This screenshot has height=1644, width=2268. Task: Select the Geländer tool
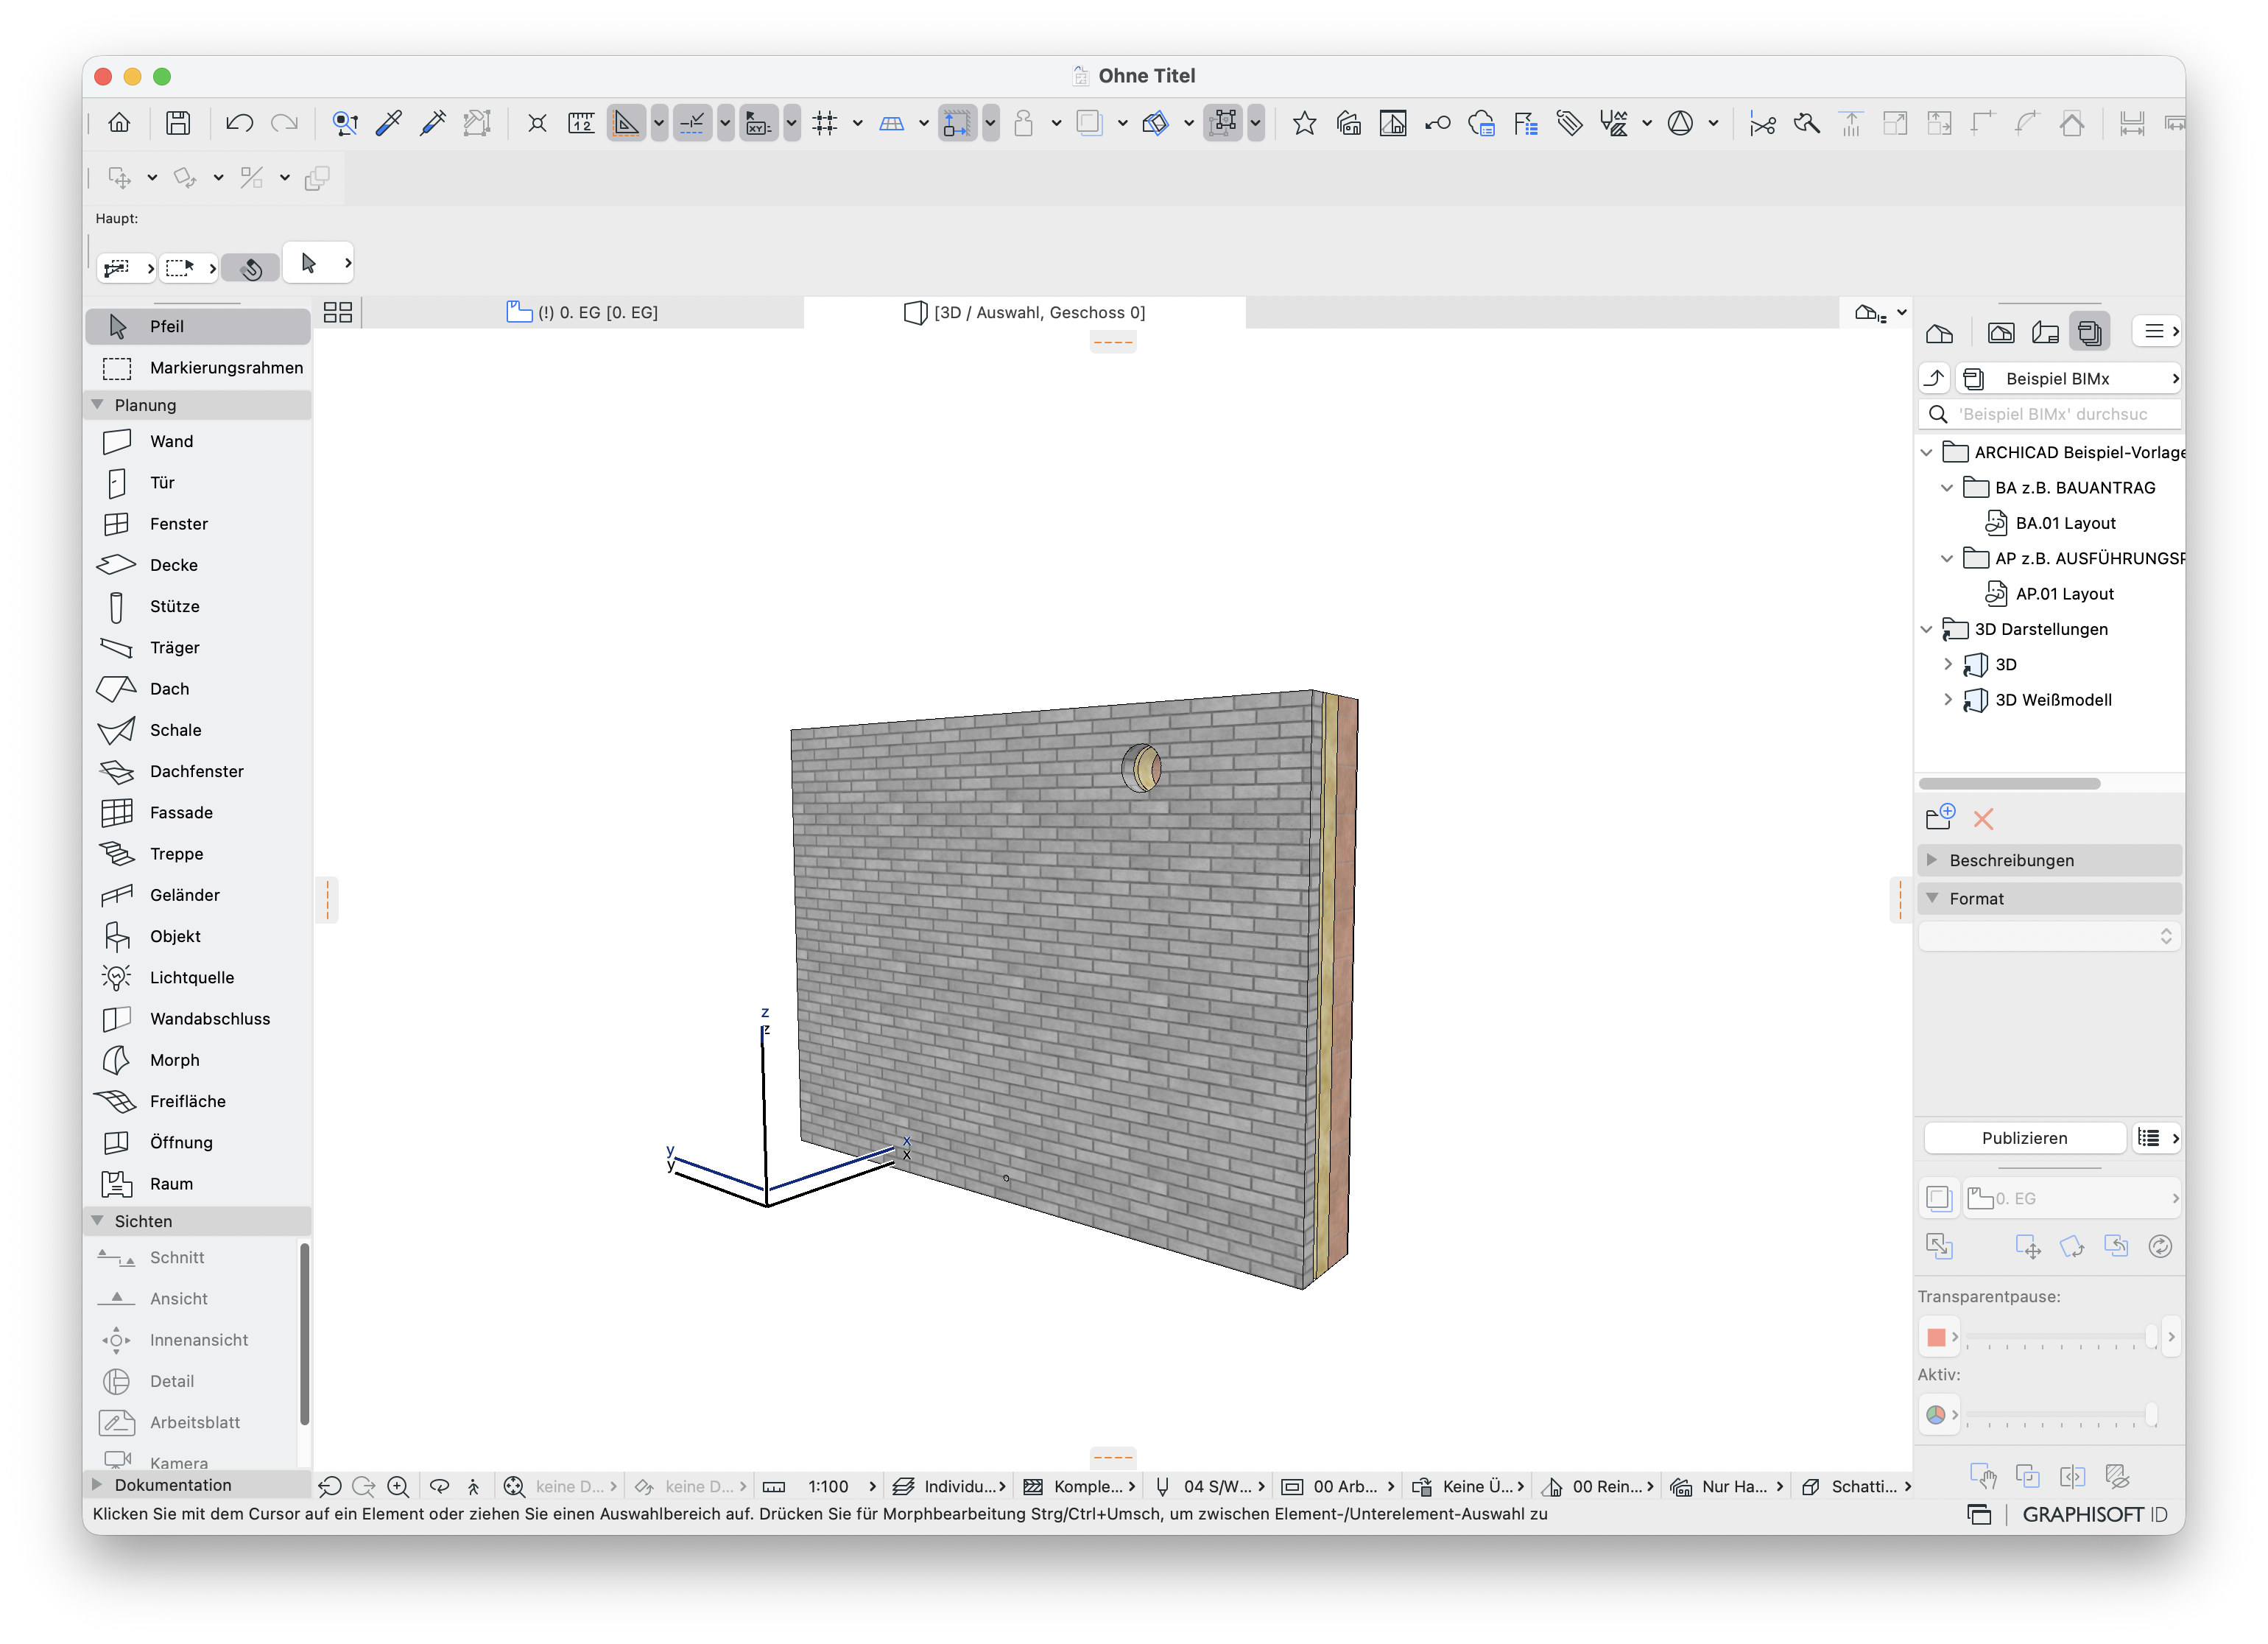click(197, 895)
